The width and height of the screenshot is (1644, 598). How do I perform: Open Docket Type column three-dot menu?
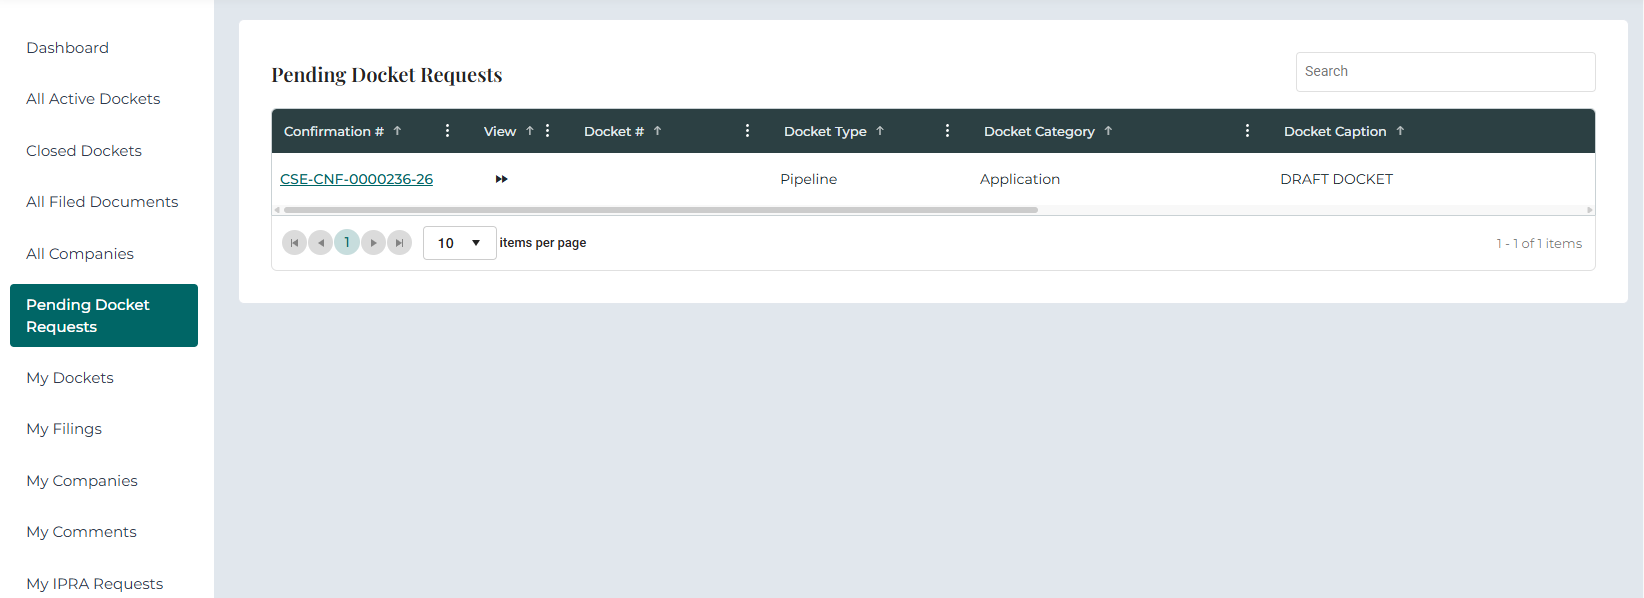[x=947, y=131]
